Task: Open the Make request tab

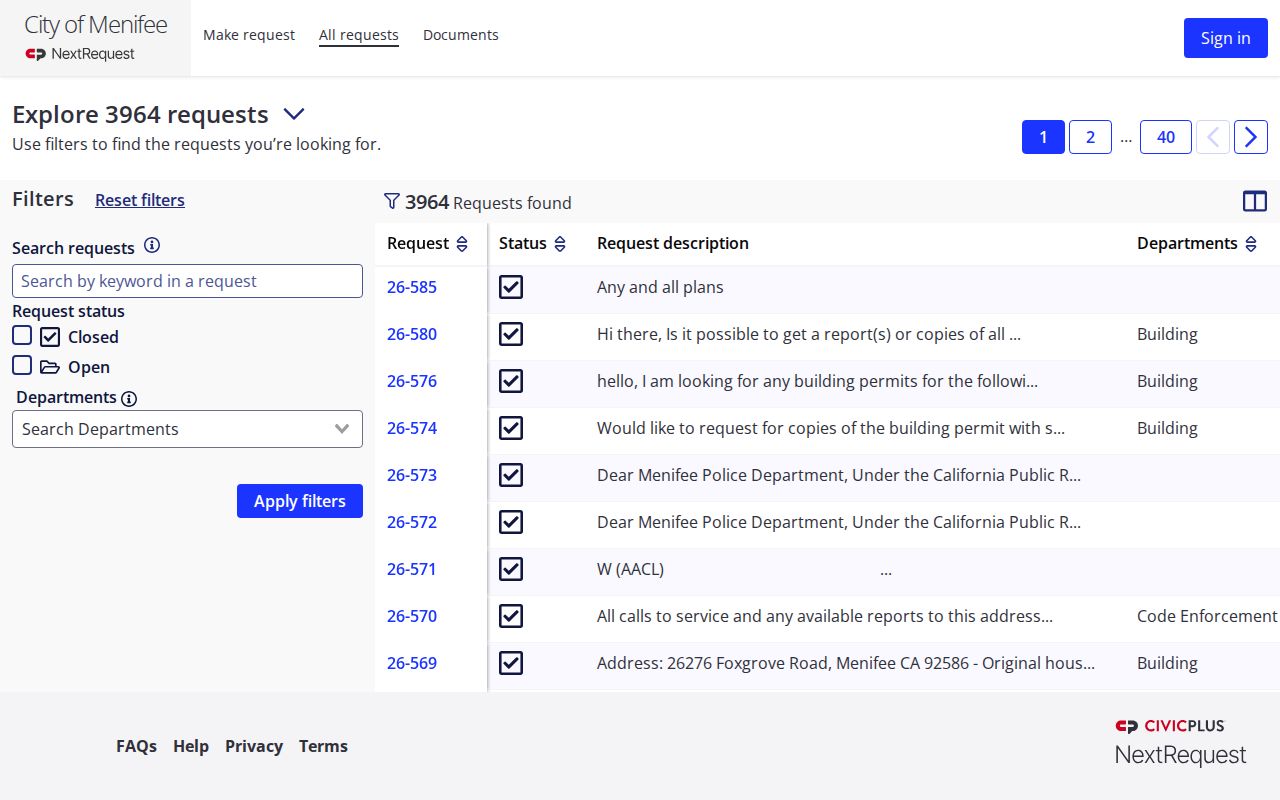Action: (x=249, y=35)
